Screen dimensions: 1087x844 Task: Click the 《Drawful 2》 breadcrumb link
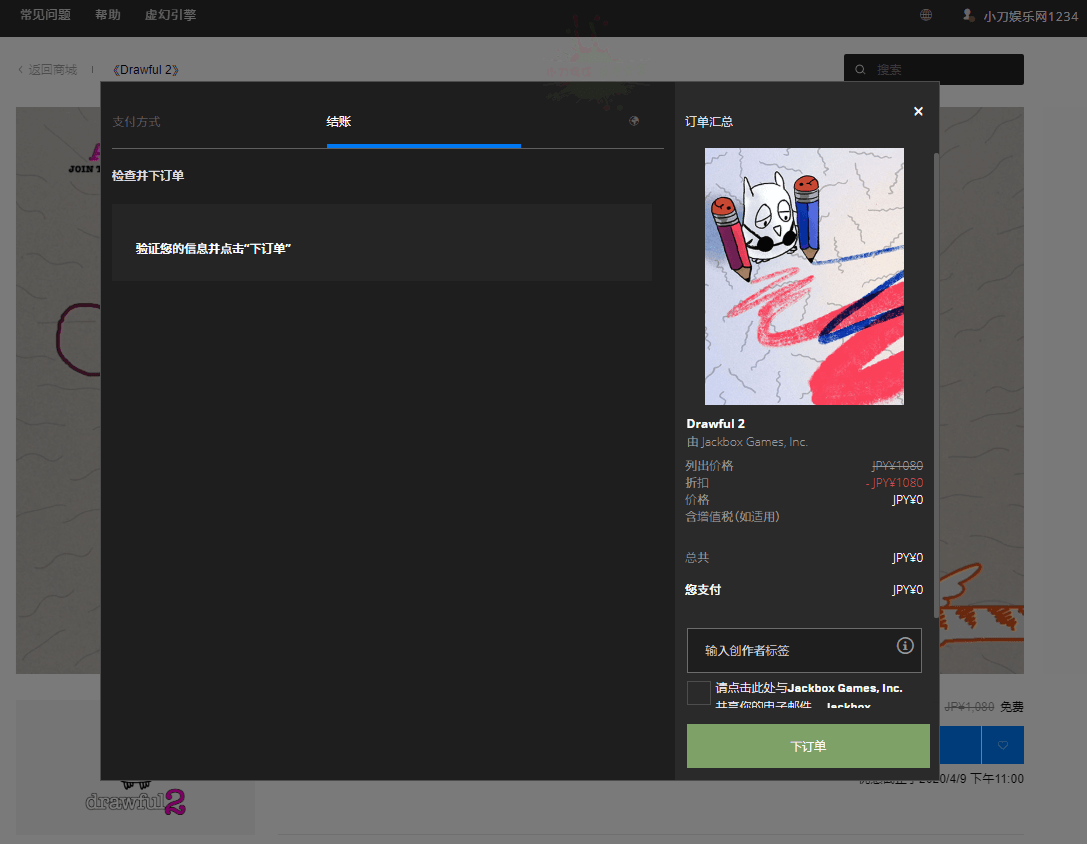tap(145, 70)
